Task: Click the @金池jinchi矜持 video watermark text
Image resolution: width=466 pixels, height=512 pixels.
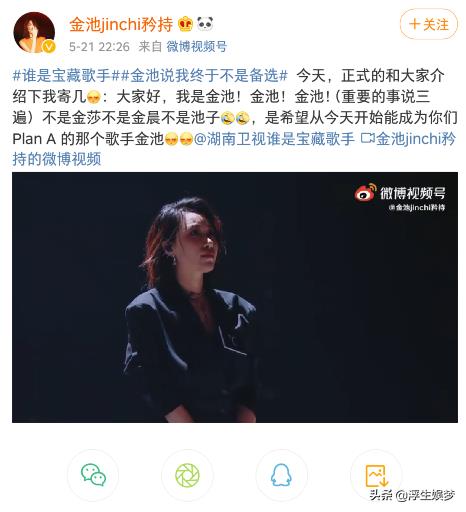Action: click(x=417, y=207)
